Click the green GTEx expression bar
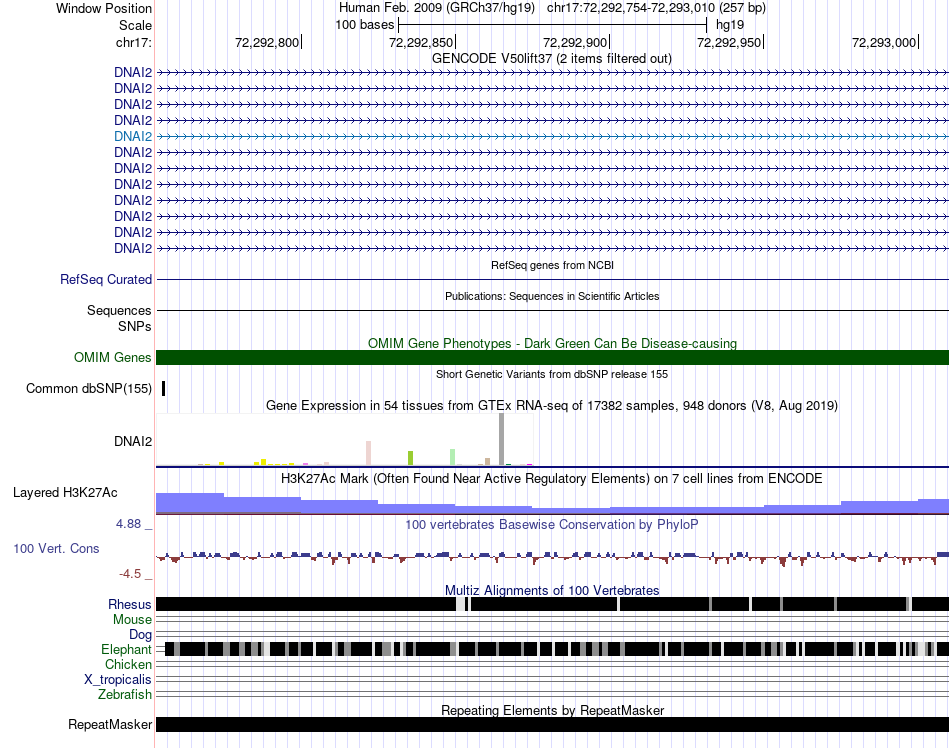Viewport: 950px width, 748px height. (410, 458)
